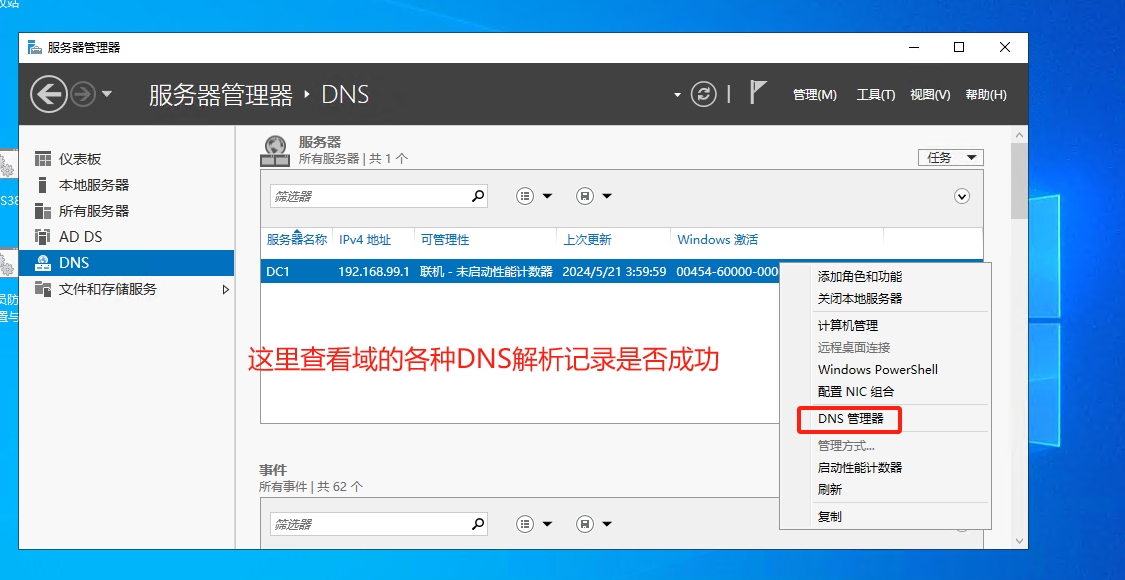Click the search magnifier in events filter
Screen dimensions: 1125x580
pyautogui.click(x=478, y=524)
